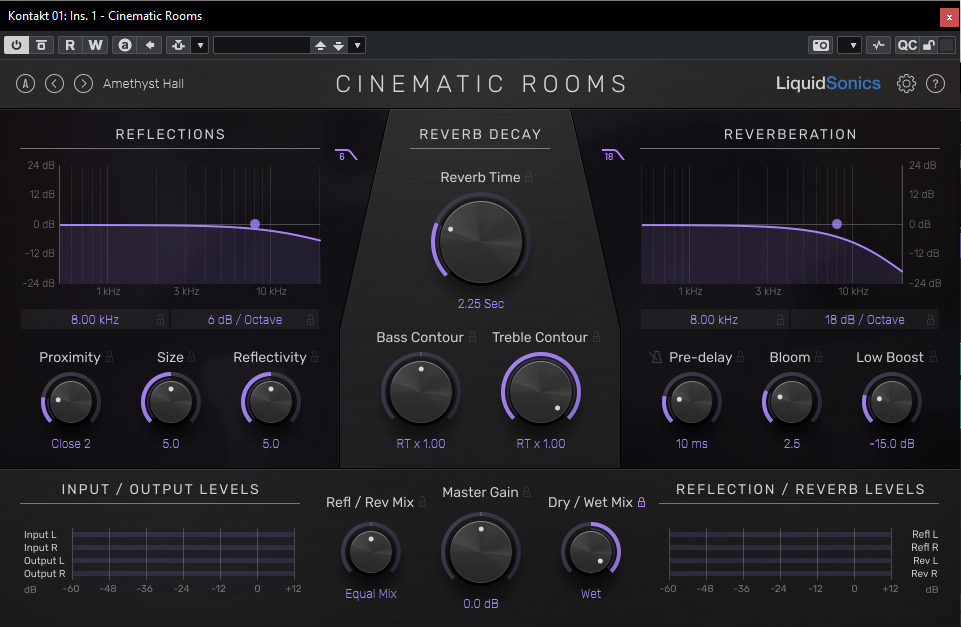Toggle the Master Gain lock icon
The width and height of the screenshot is (961, 627).
526,492
